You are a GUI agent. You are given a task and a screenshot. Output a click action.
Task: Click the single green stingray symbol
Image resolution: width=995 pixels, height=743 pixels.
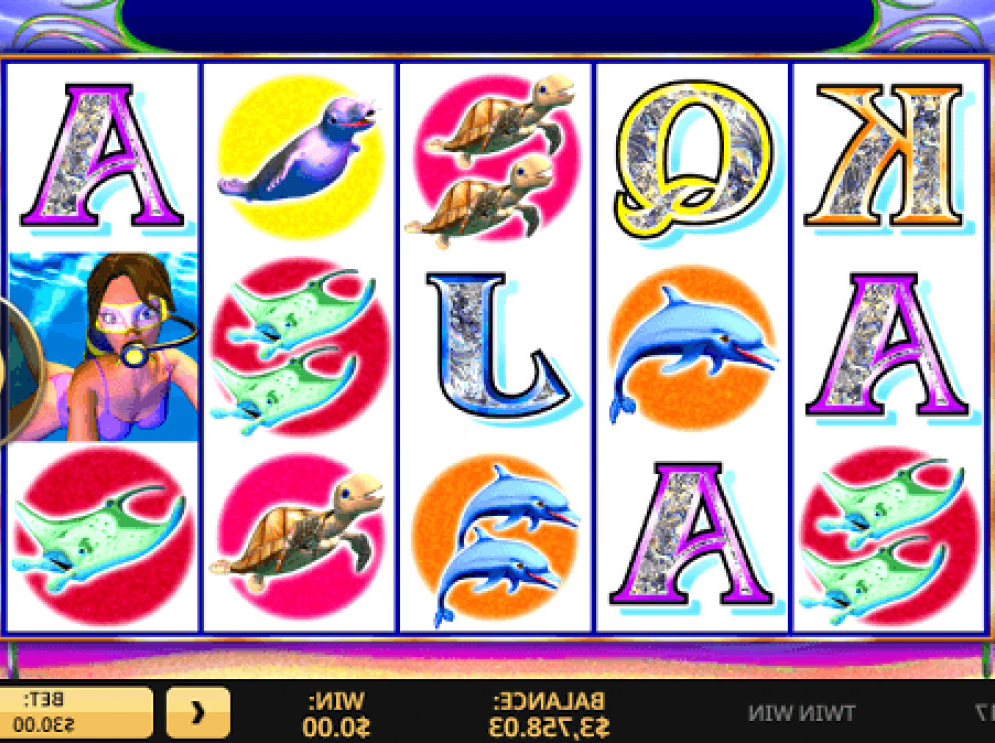(x=102, y=537)
